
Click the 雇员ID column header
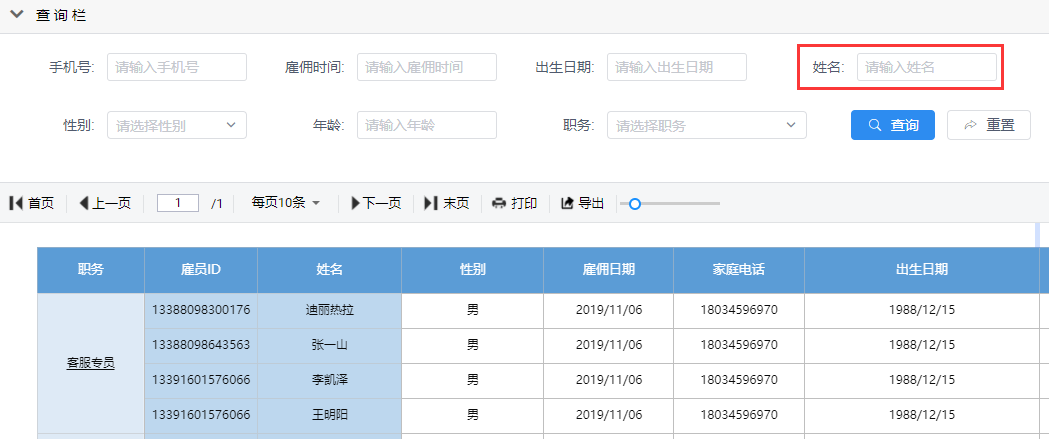pyautogui.click(x=201, y=270)
